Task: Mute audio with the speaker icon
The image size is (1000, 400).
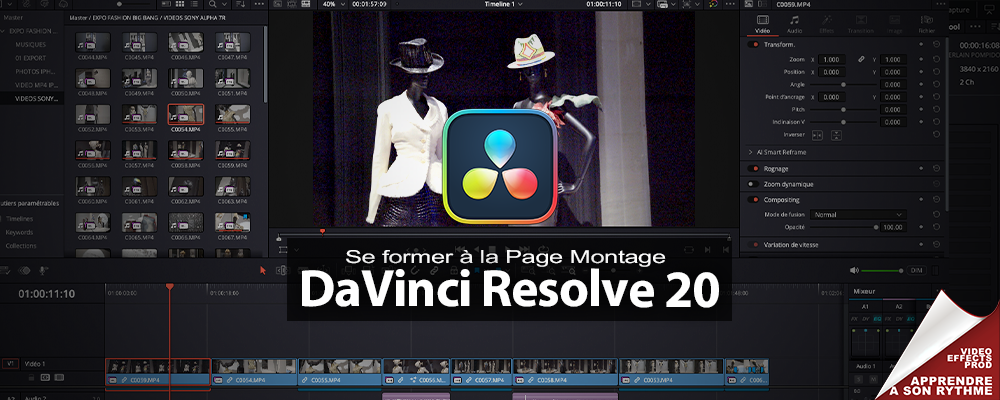Action: tap(854, 270)
